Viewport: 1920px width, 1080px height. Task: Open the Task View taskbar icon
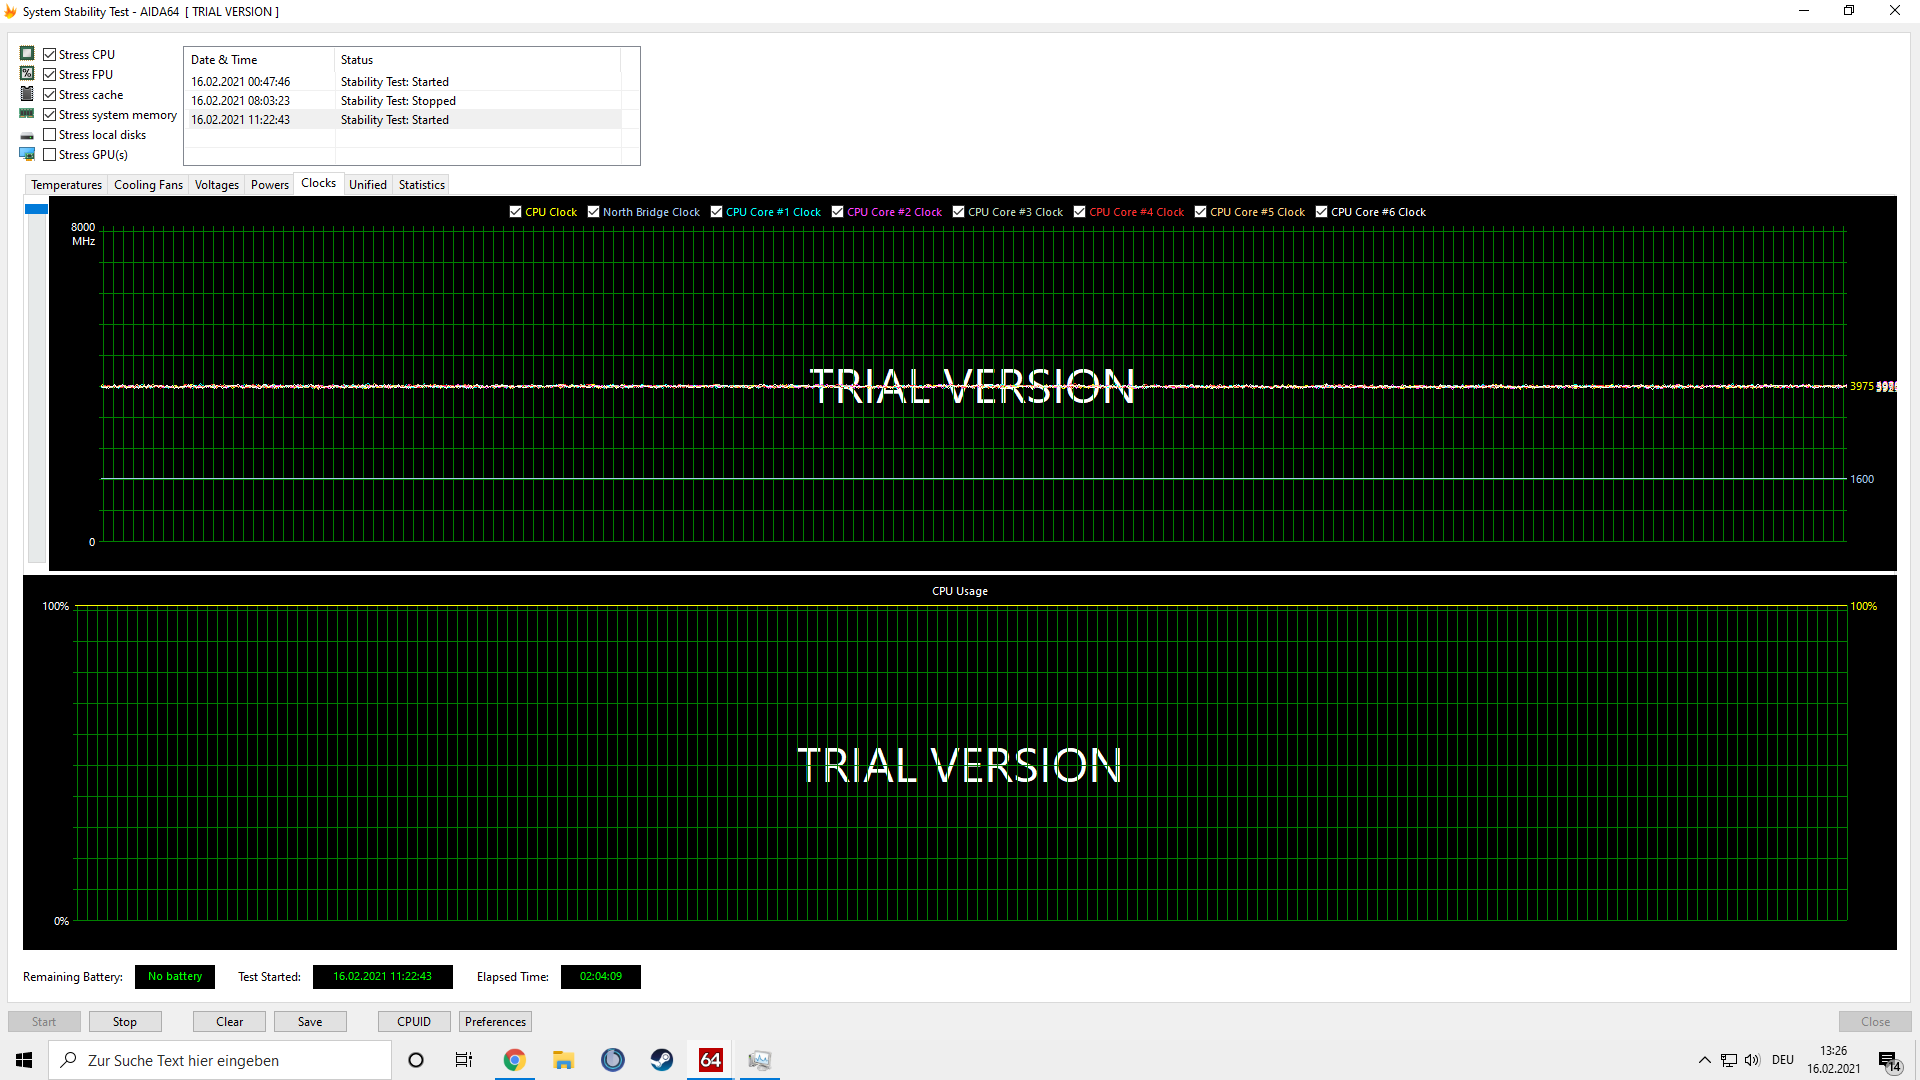point(464,1060)
